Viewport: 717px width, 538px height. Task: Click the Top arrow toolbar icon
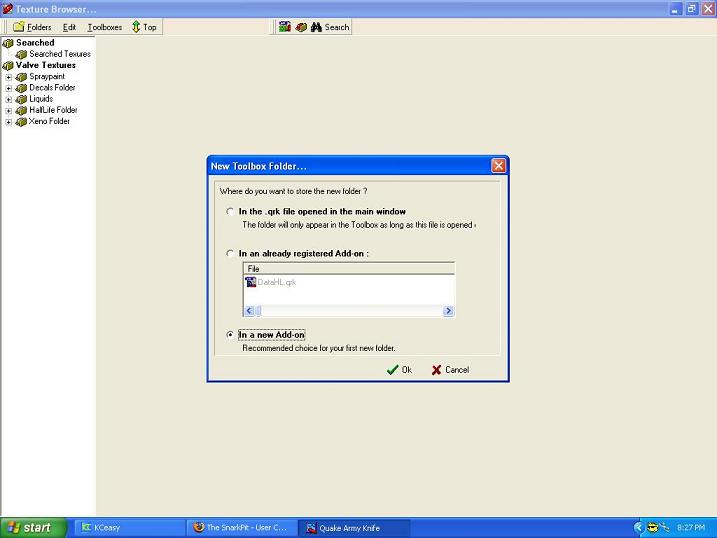(x=136, y=27)
